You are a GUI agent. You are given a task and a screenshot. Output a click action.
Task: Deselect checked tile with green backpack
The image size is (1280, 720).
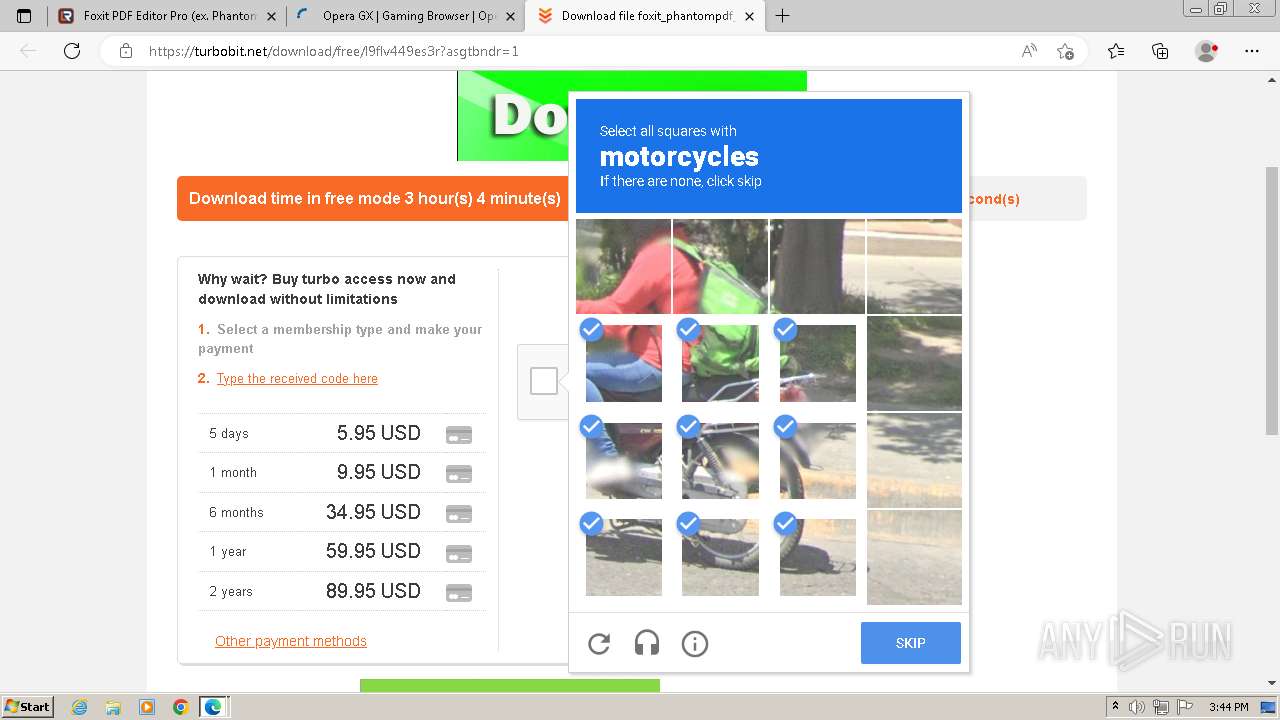coord(720,363)
